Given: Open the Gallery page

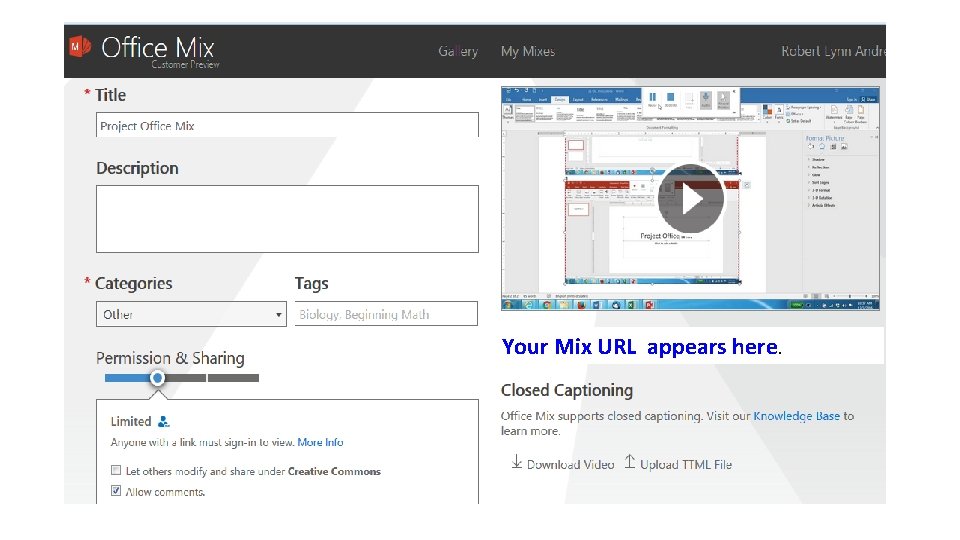Looking at the screenshot, I should [x=458, y=51].
